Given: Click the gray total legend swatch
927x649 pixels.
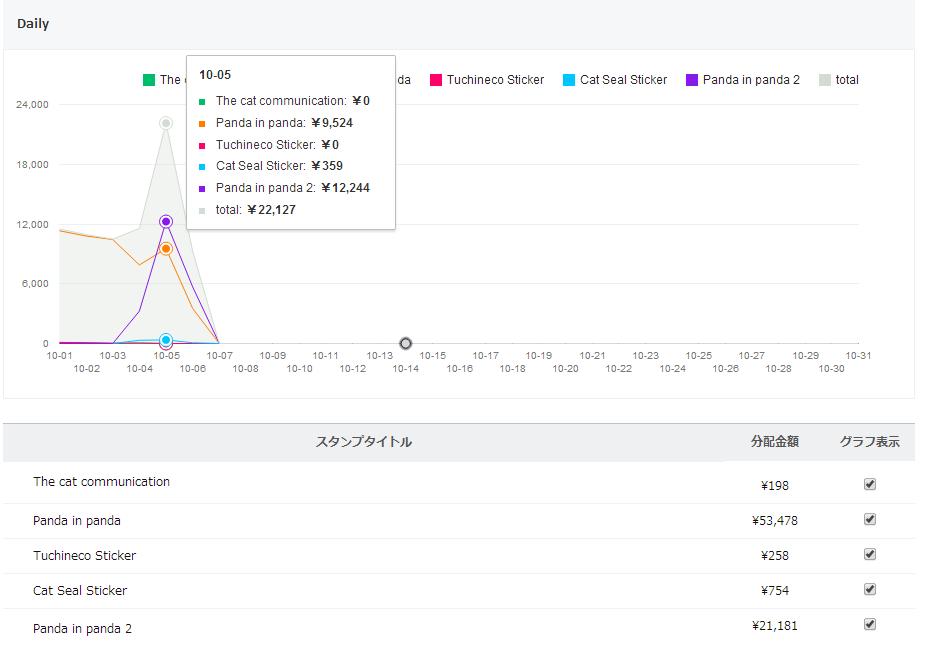Looking at the screenshot, I should (825, 80).
